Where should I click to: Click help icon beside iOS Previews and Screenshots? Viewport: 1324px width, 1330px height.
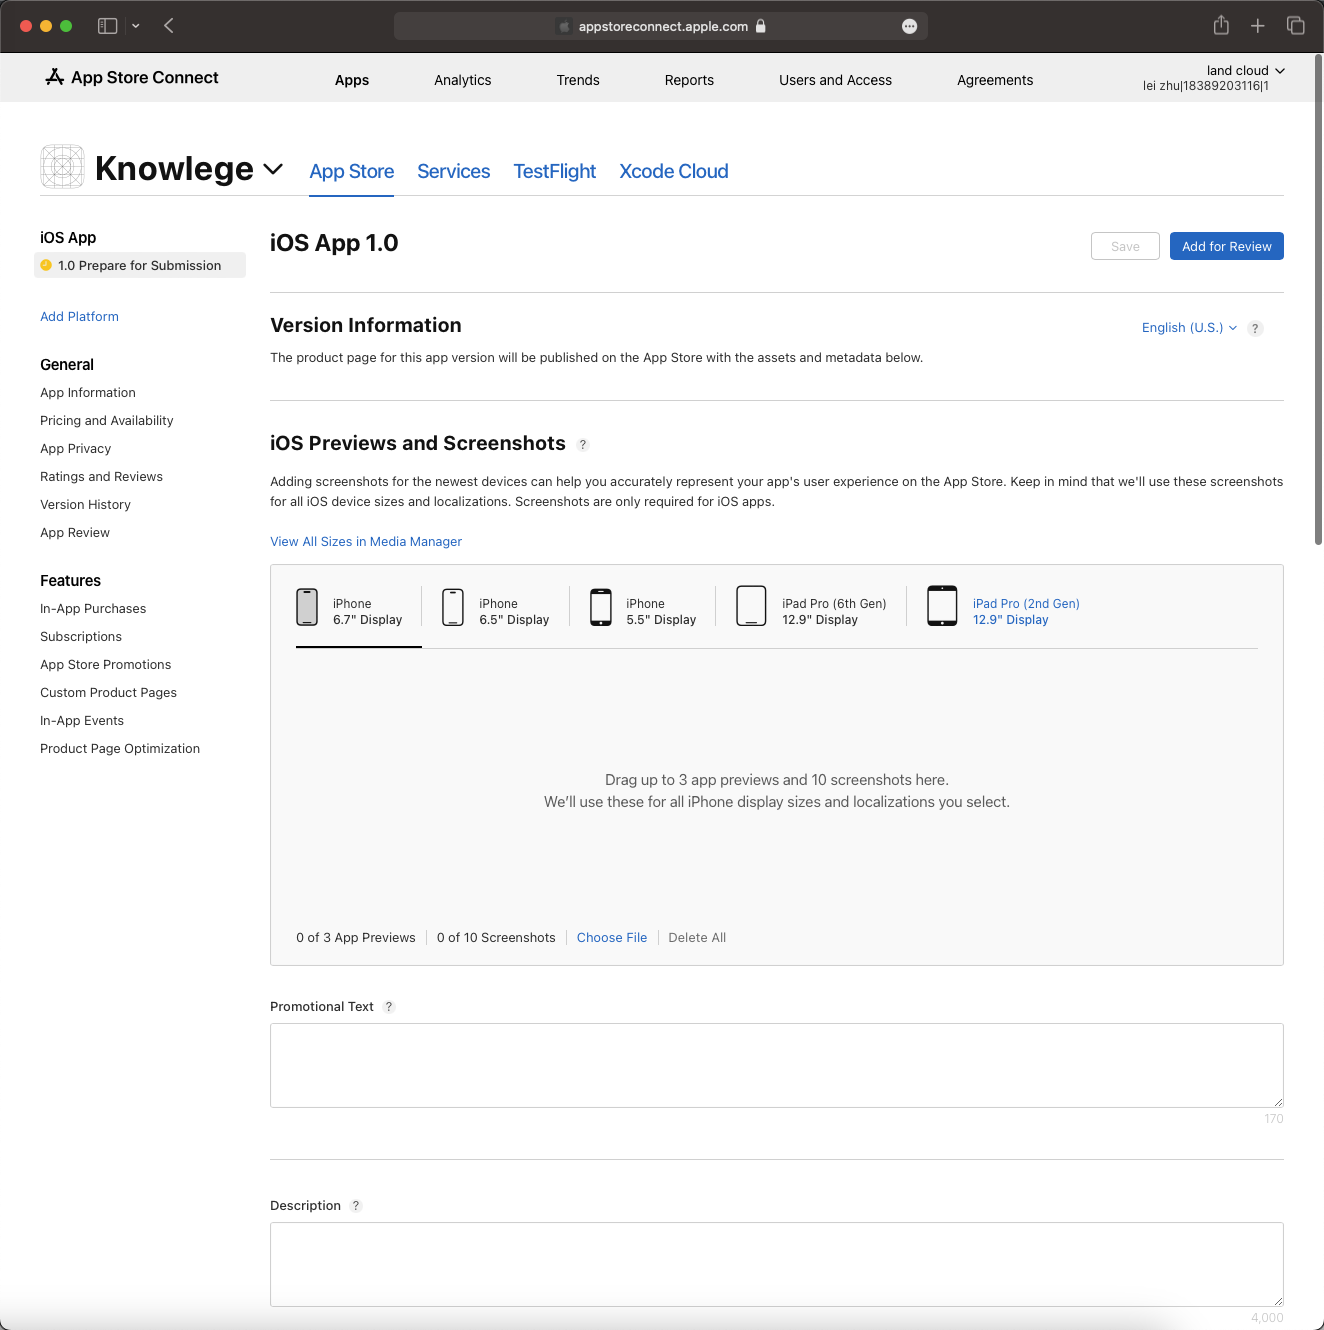tap(583, 444)
